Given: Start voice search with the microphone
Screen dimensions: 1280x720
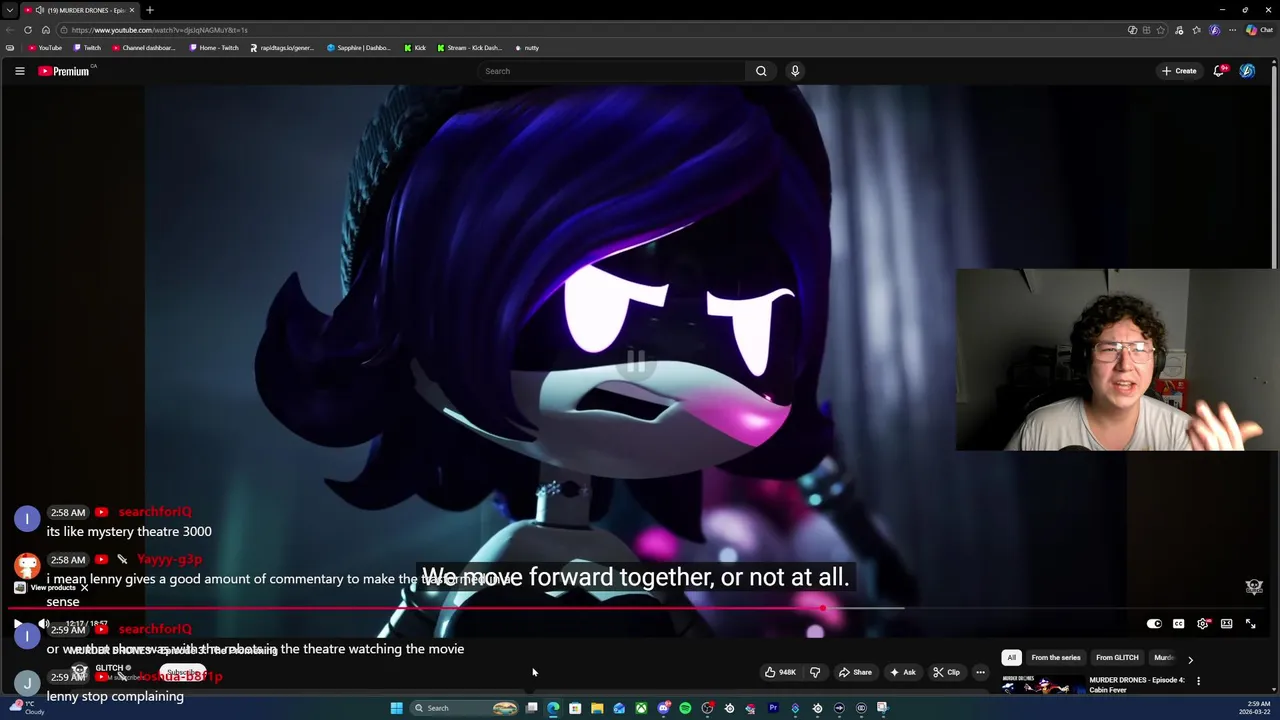Looking at the screenshot, I should (x=795, y=71).
